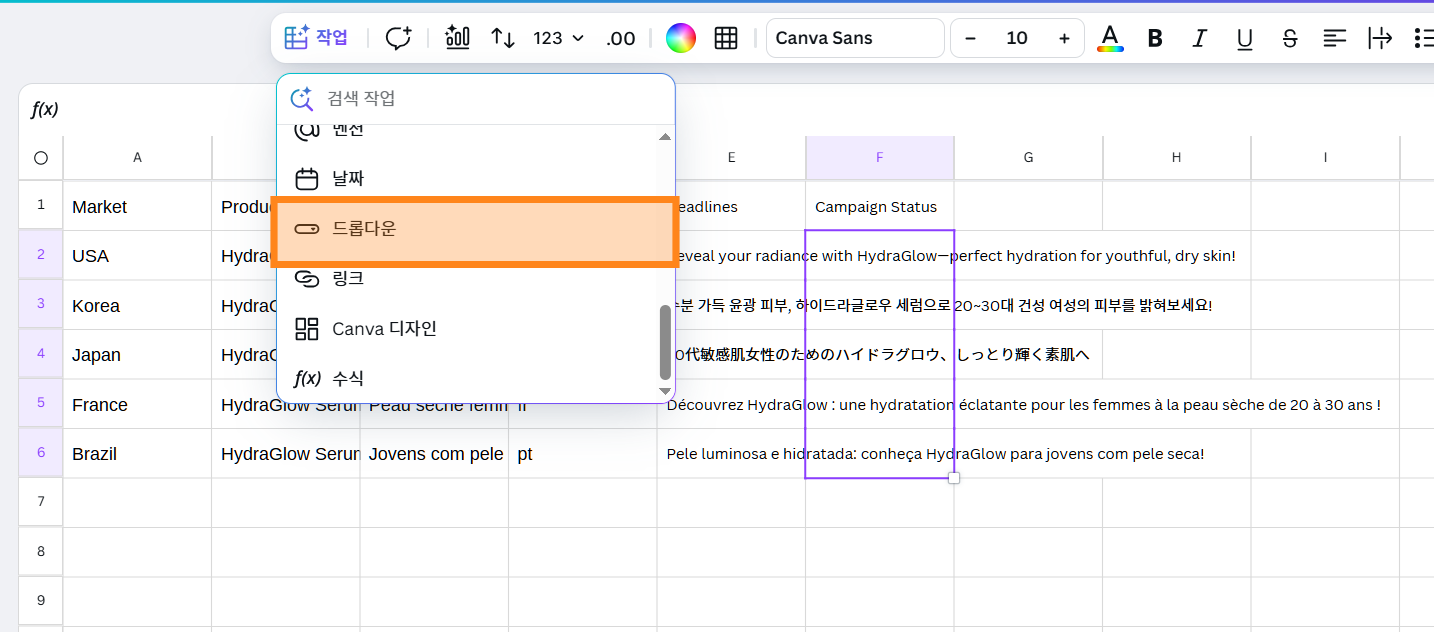Click the Brazil cell

click(x=137, y=454)
